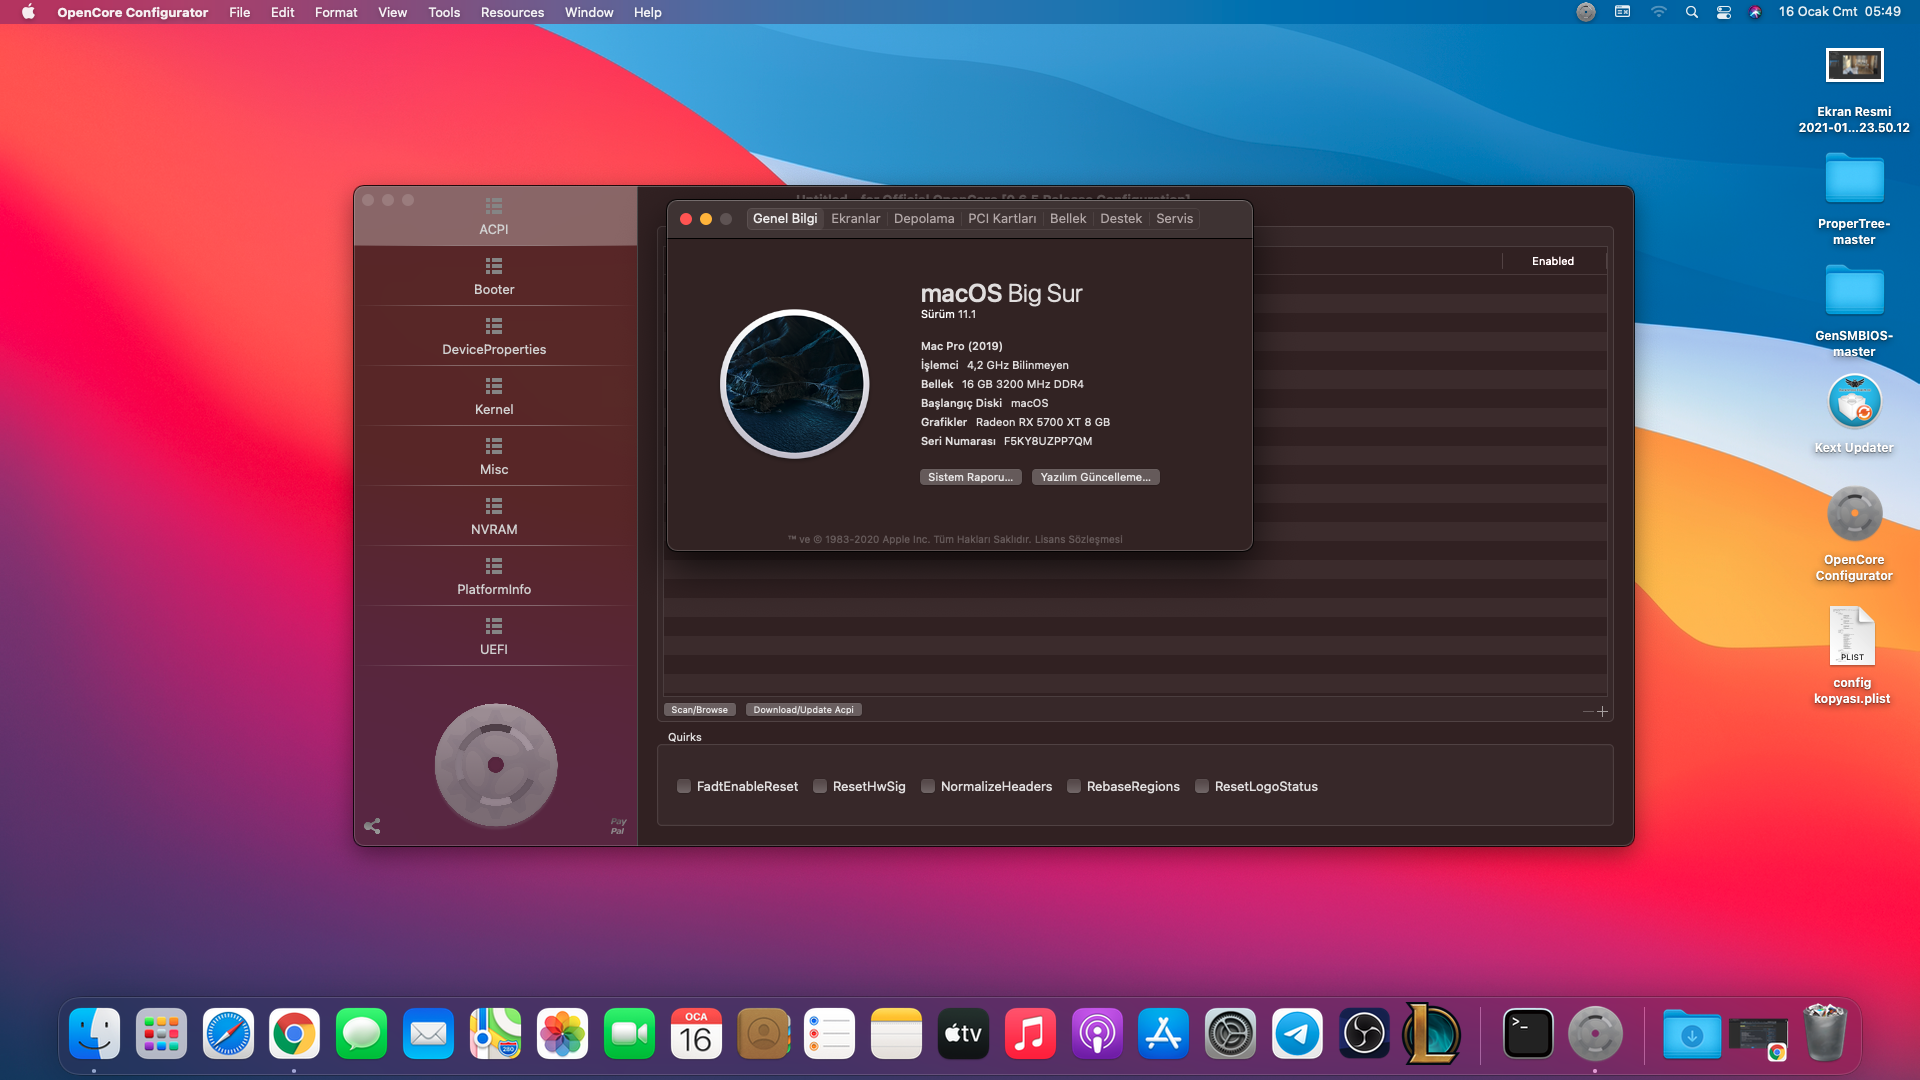Enable the FadtEnableReset quirk

coord(684,787)
